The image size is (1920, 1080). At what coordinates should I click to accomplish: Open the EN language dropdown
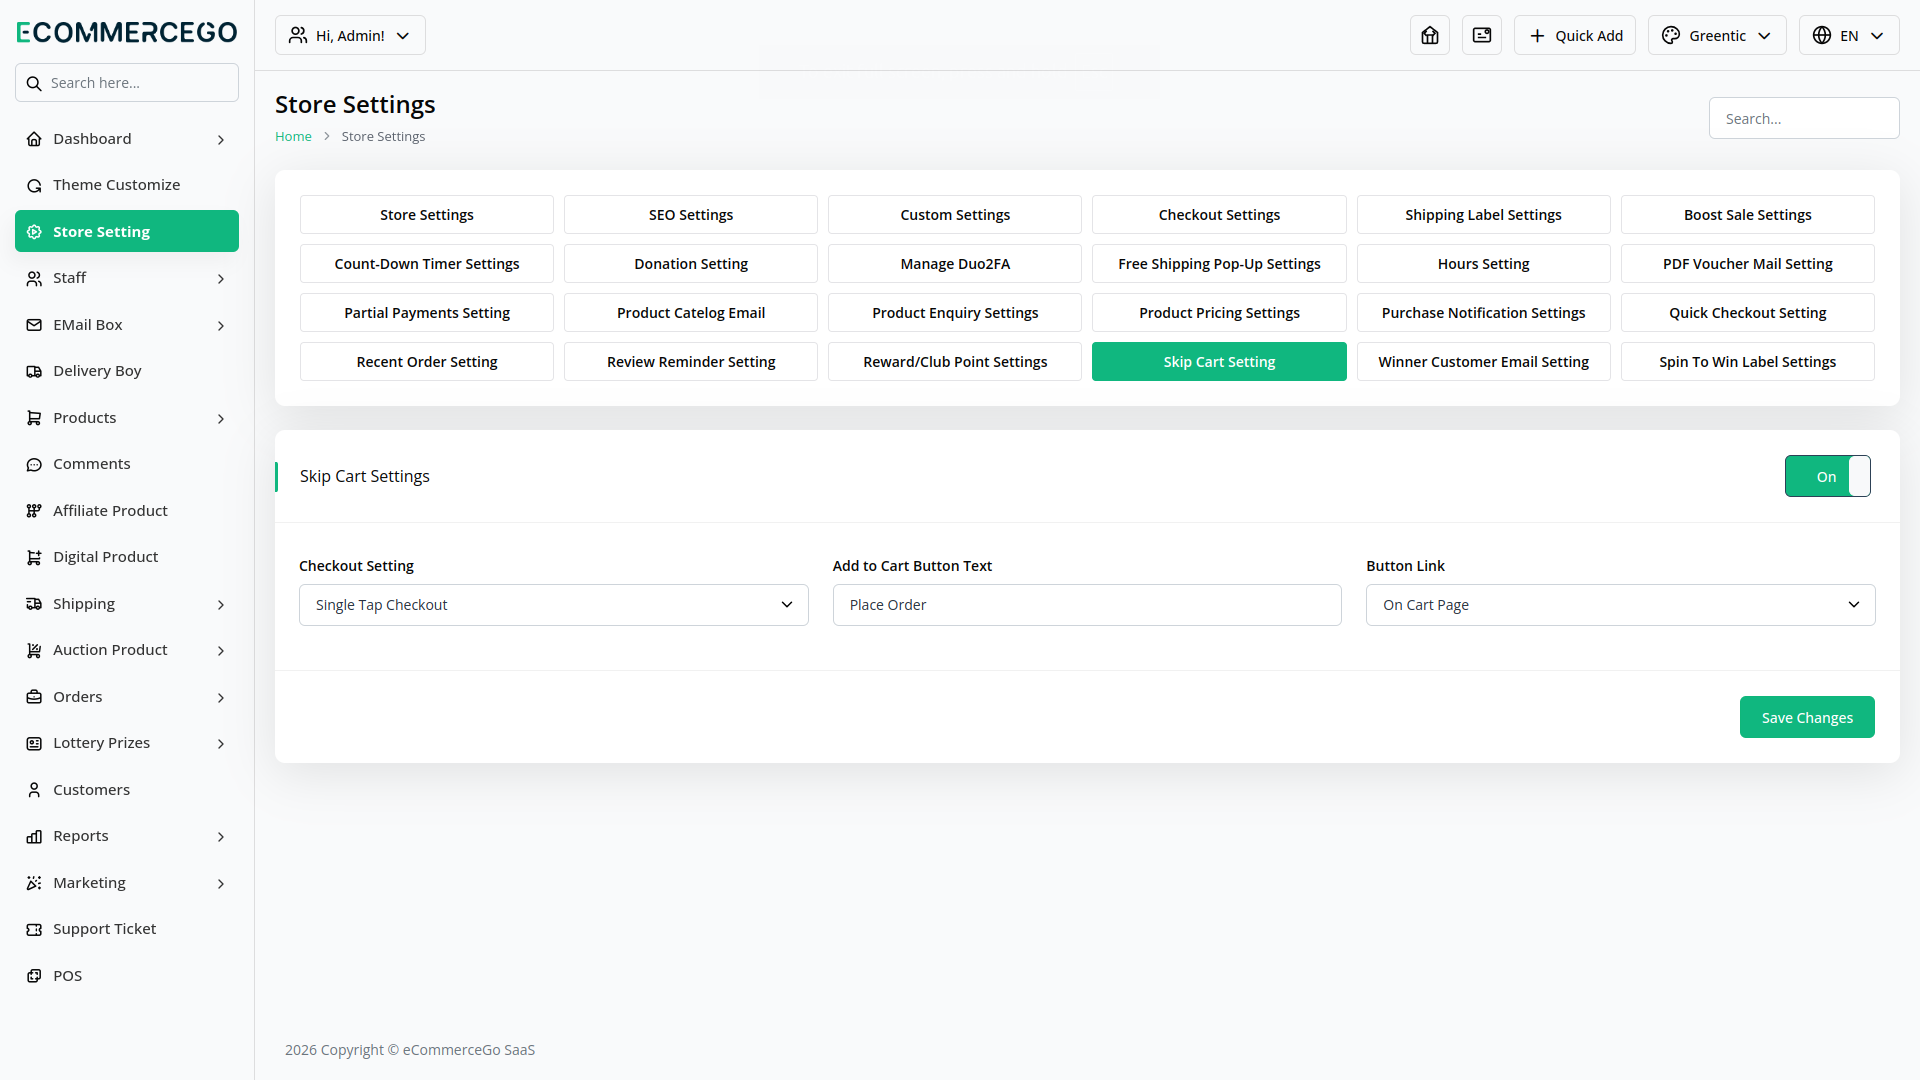coord(1849,35)
